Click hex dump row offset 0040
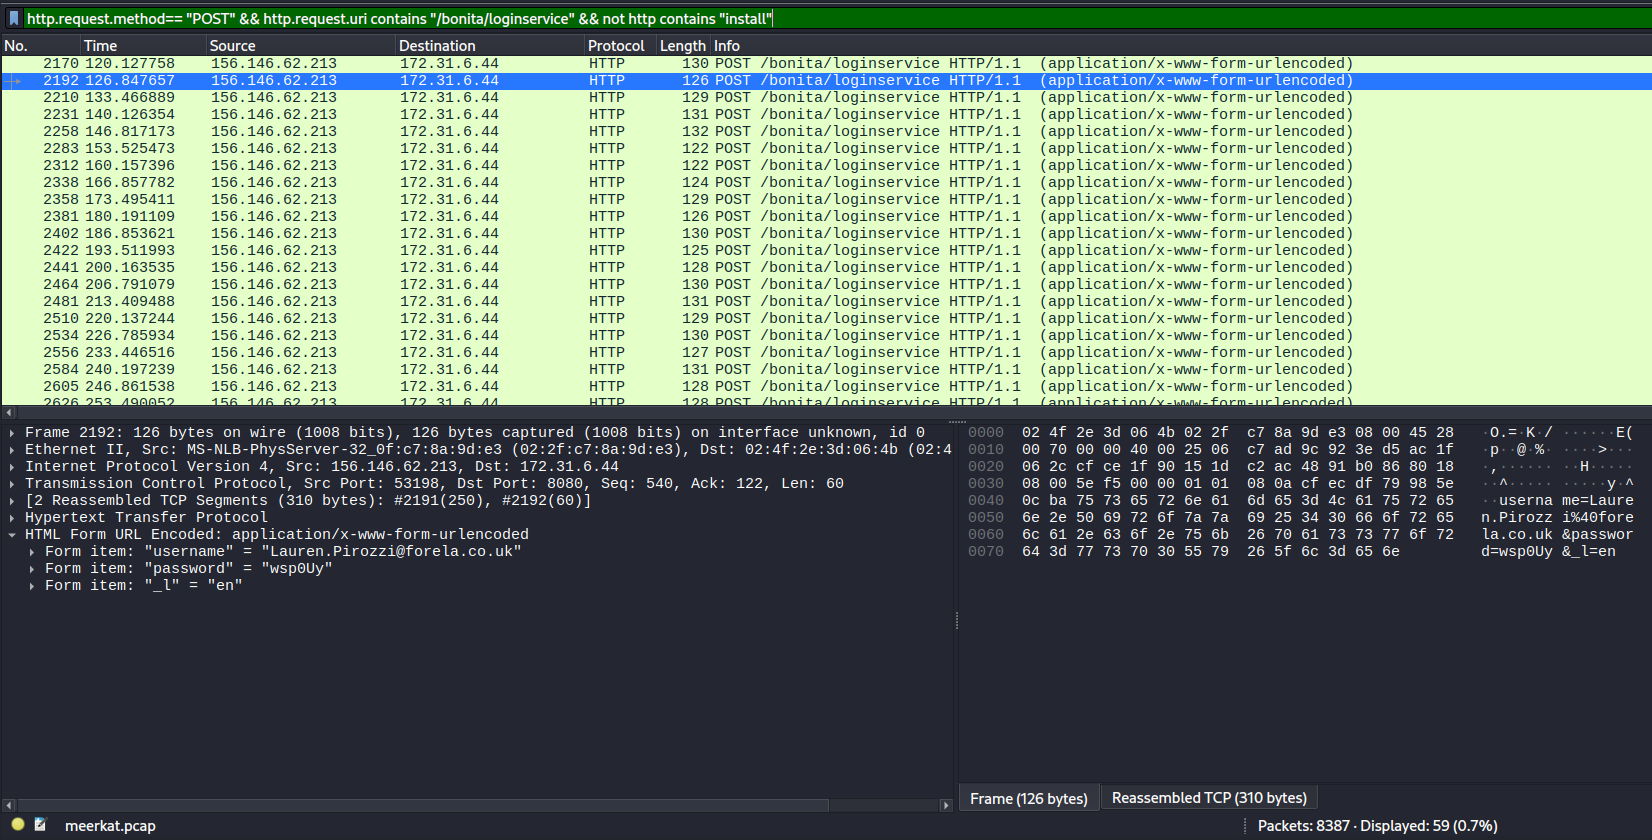Screen dimensions: 1652x840 pos(986,501)
